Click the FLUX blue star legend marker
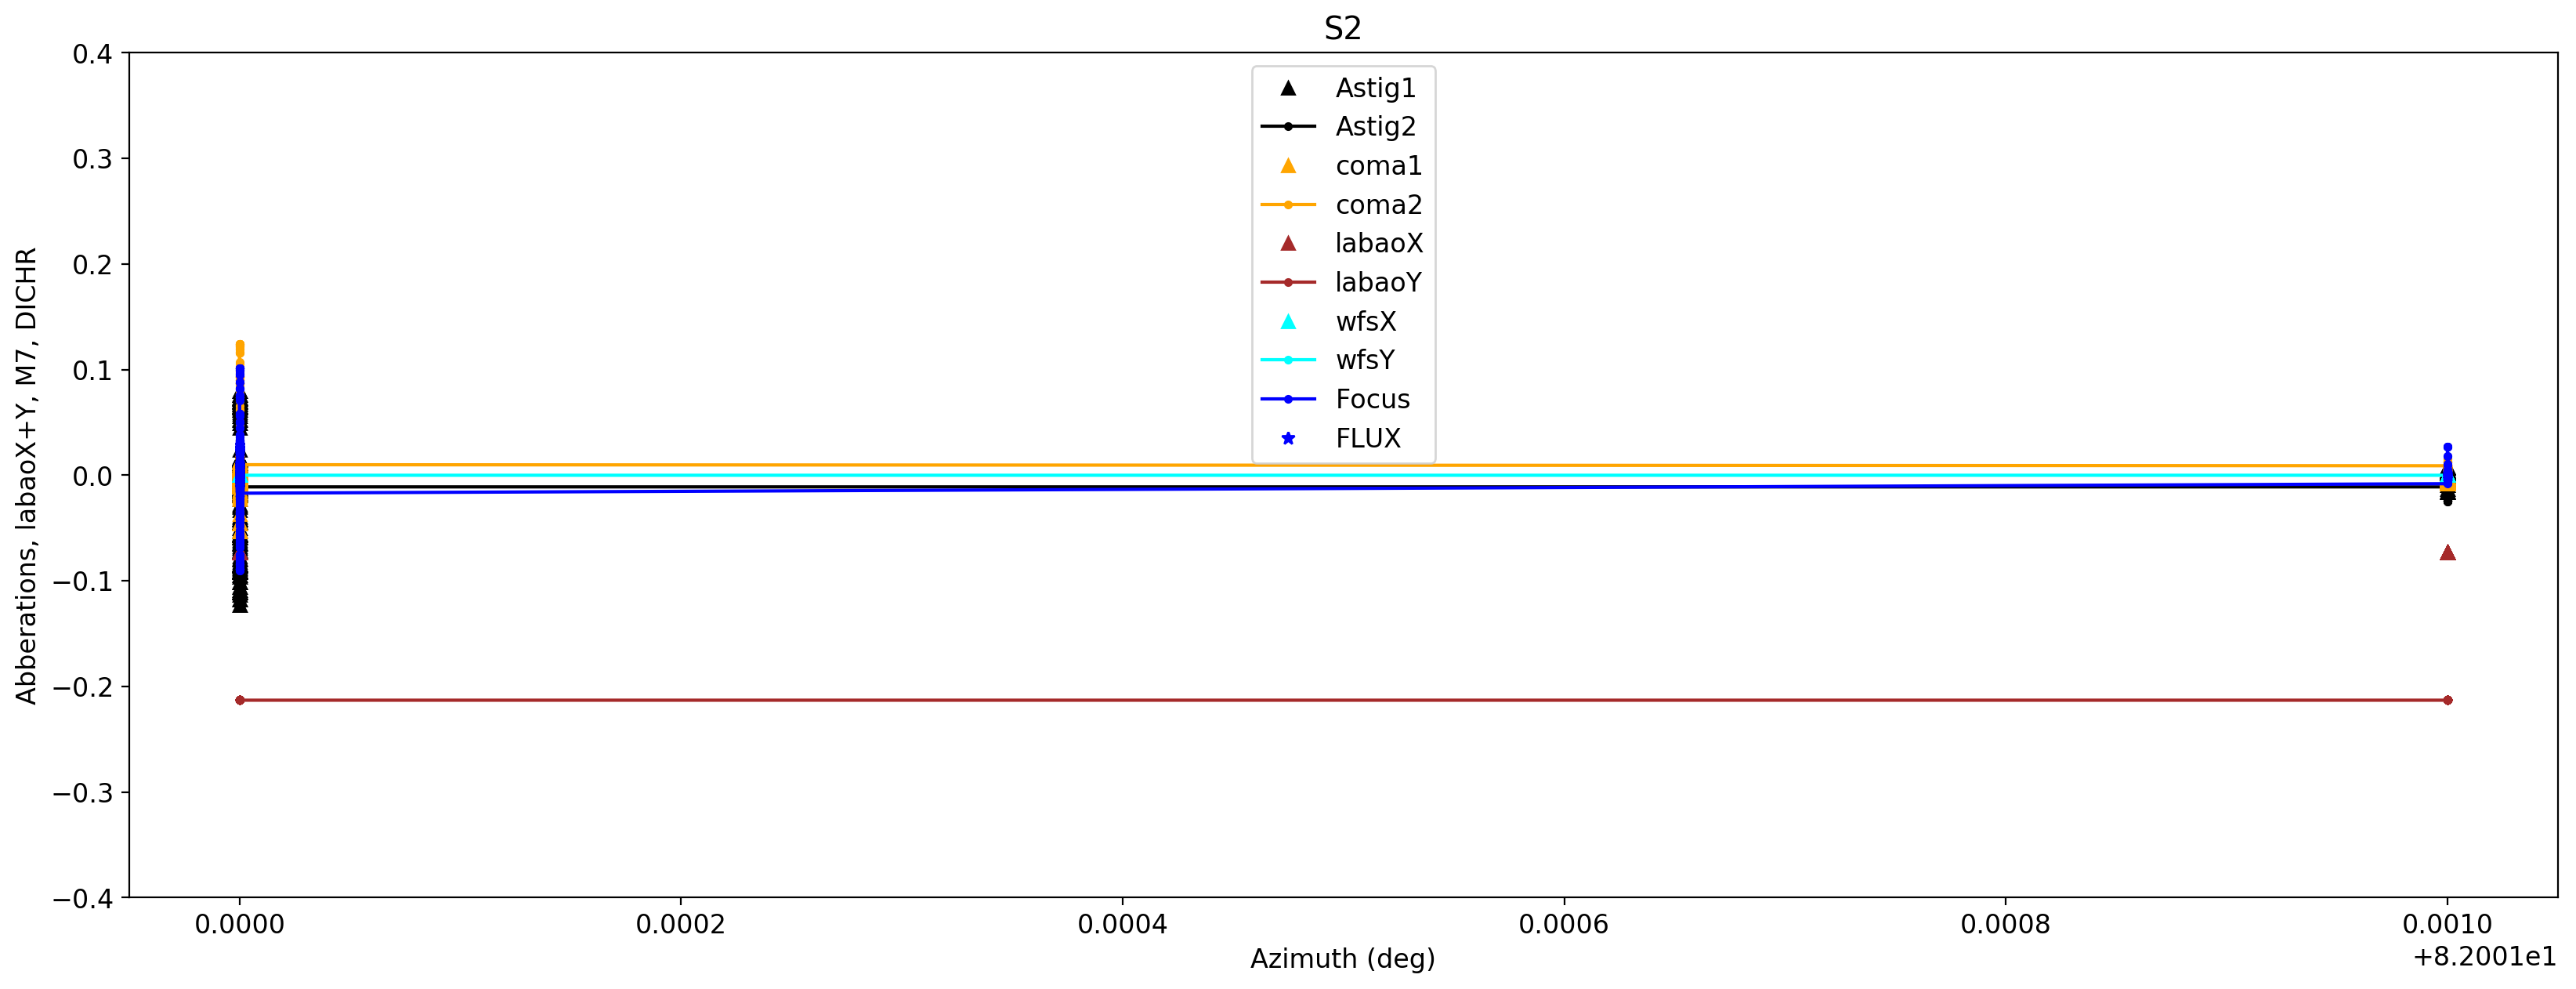Image resolution: width=2576 pixels, height=989 pixels. [1288, 438]
